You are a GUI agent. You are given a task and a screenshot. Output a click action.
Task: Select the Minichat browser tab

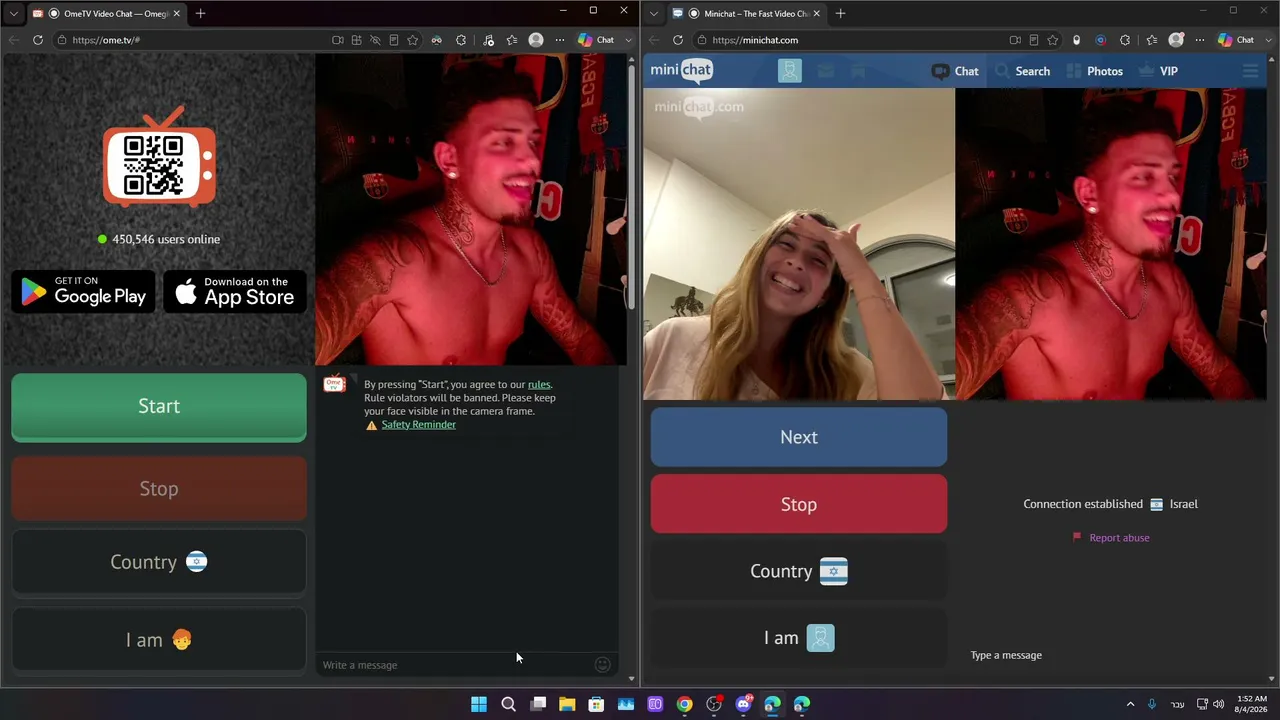pos(746,14)
